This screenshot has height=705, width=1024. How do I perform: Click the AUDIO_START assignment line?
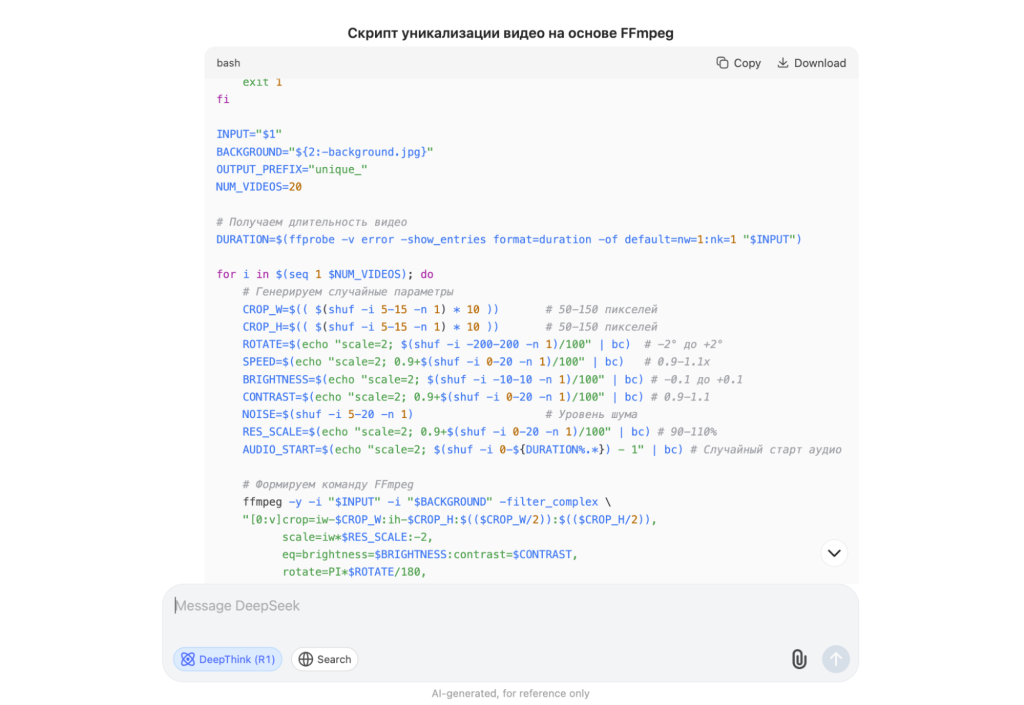(x=542, y=449)
